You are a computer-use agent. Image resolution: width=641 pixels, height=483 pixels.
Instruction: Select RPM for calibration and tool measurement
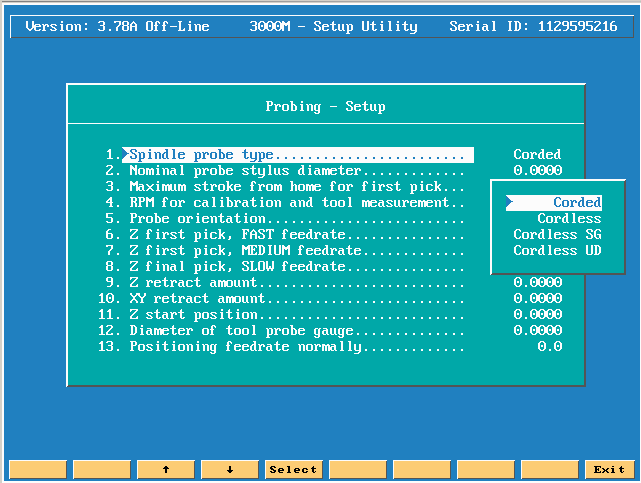[x=285, y=203]
